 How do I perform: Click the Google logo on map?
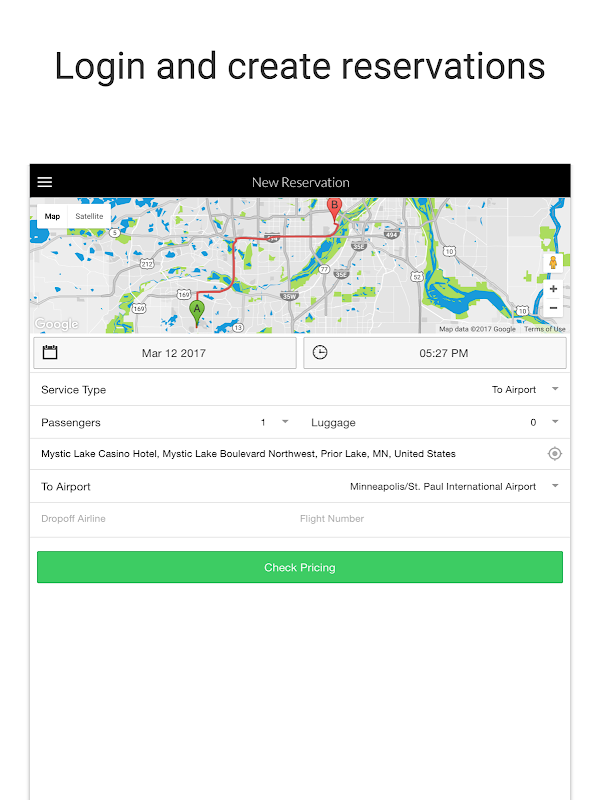[x=57, y=324]
